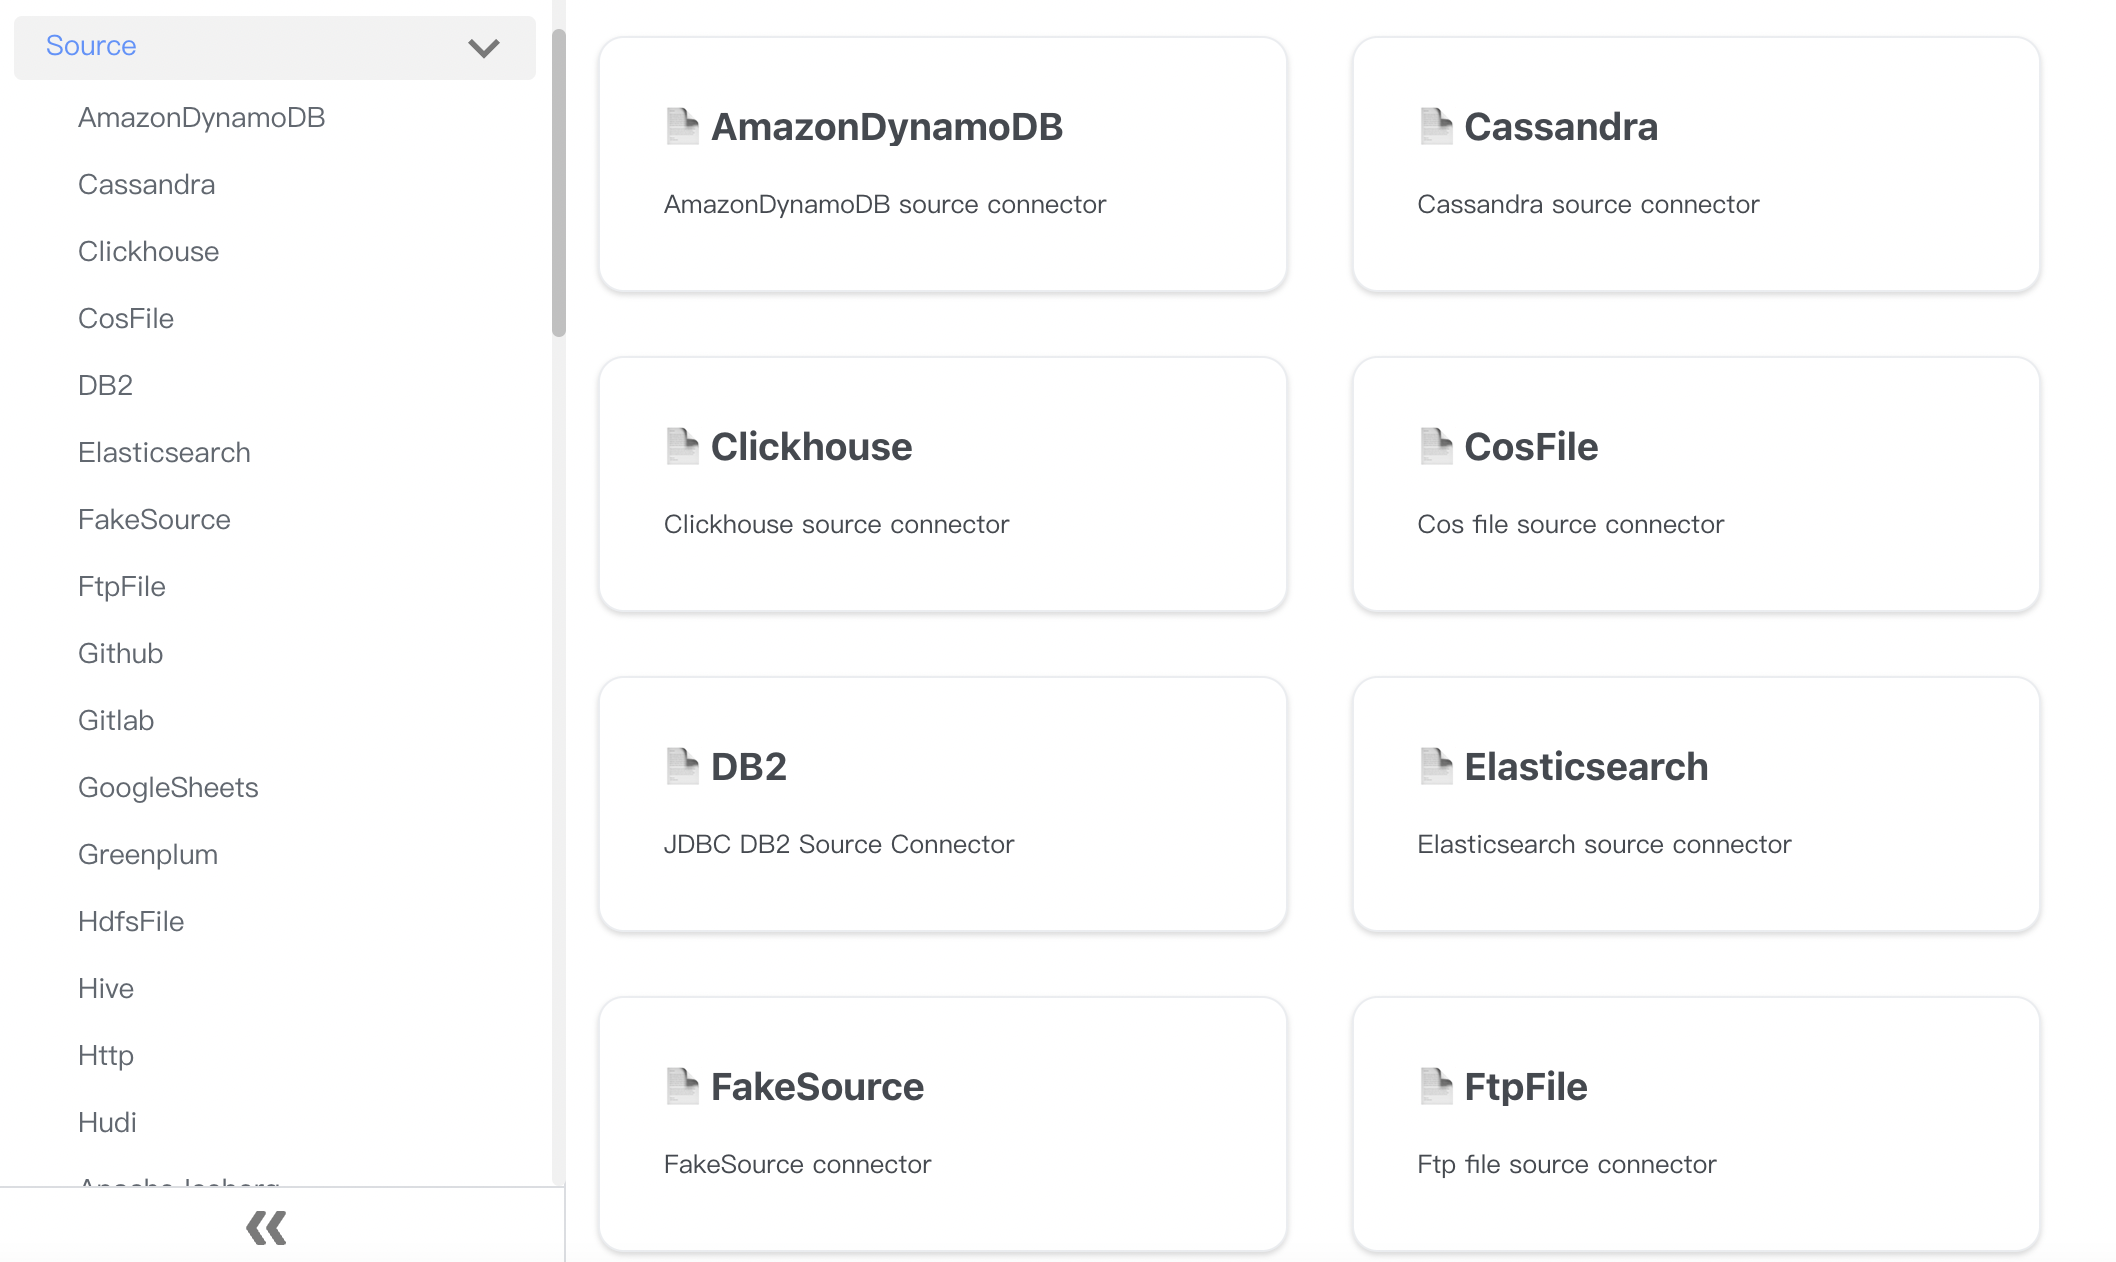Click the FtpFile card document icon

1436,1086
